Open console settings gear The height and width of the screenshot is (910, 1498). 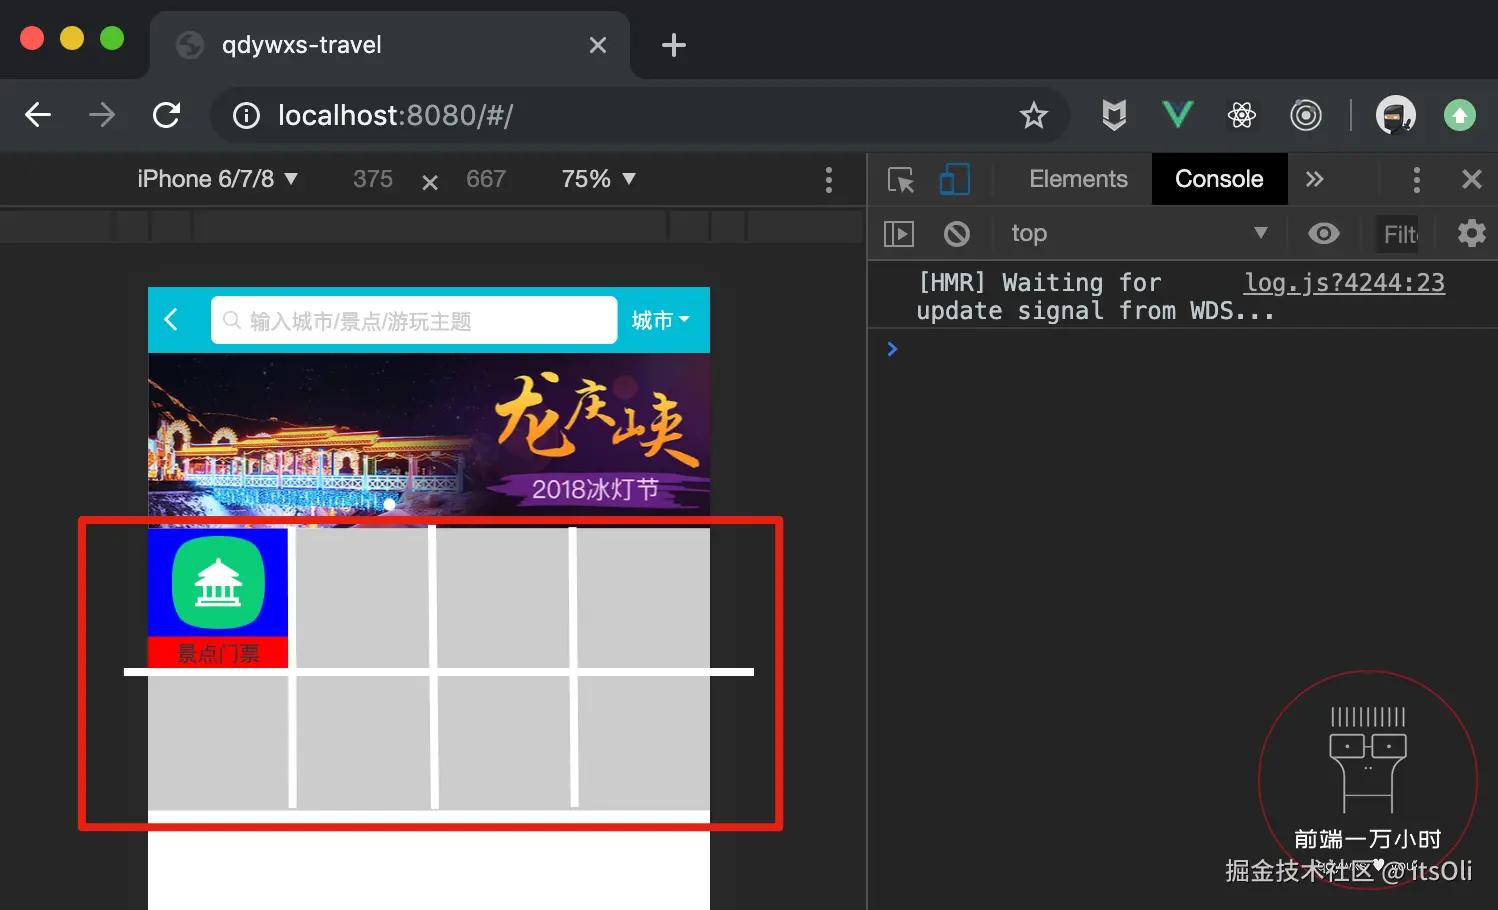1471,234
